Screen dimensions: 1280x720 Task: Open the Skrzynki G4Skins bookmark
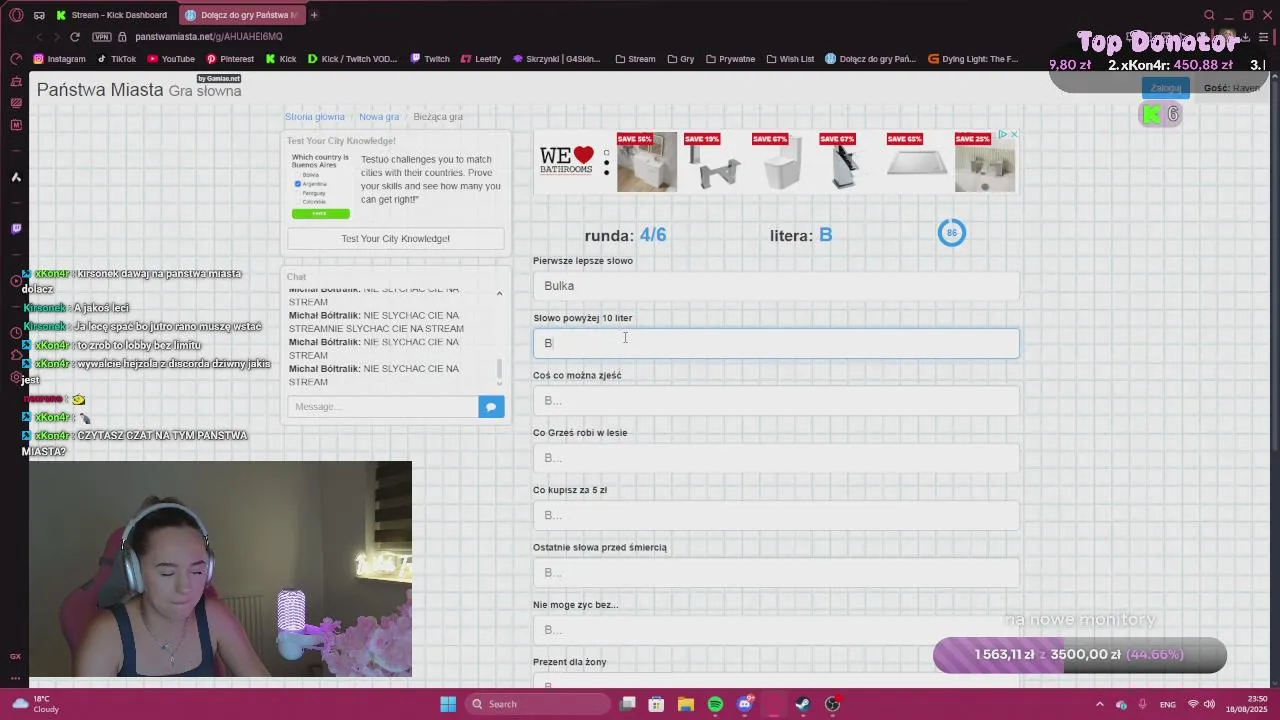(x=557, y=59)
